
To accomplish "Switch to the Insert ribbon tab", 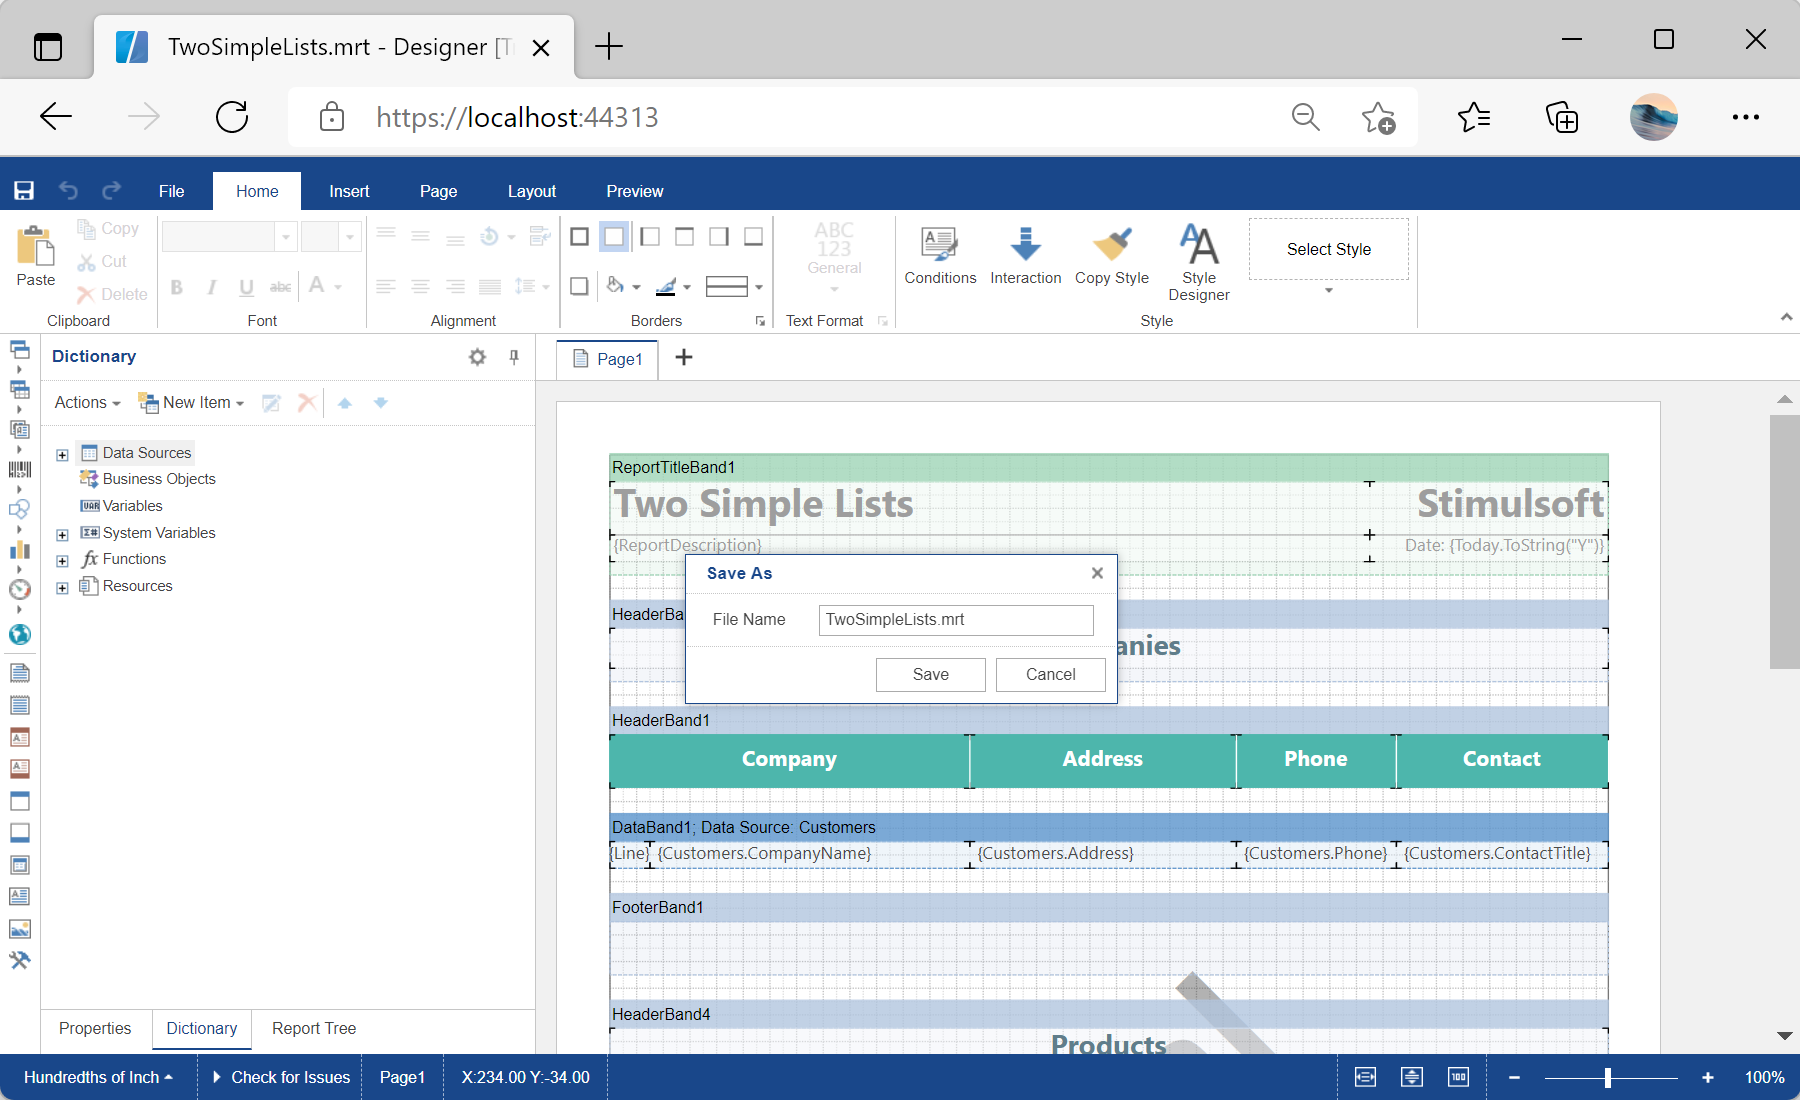I will tap(349, 191).
